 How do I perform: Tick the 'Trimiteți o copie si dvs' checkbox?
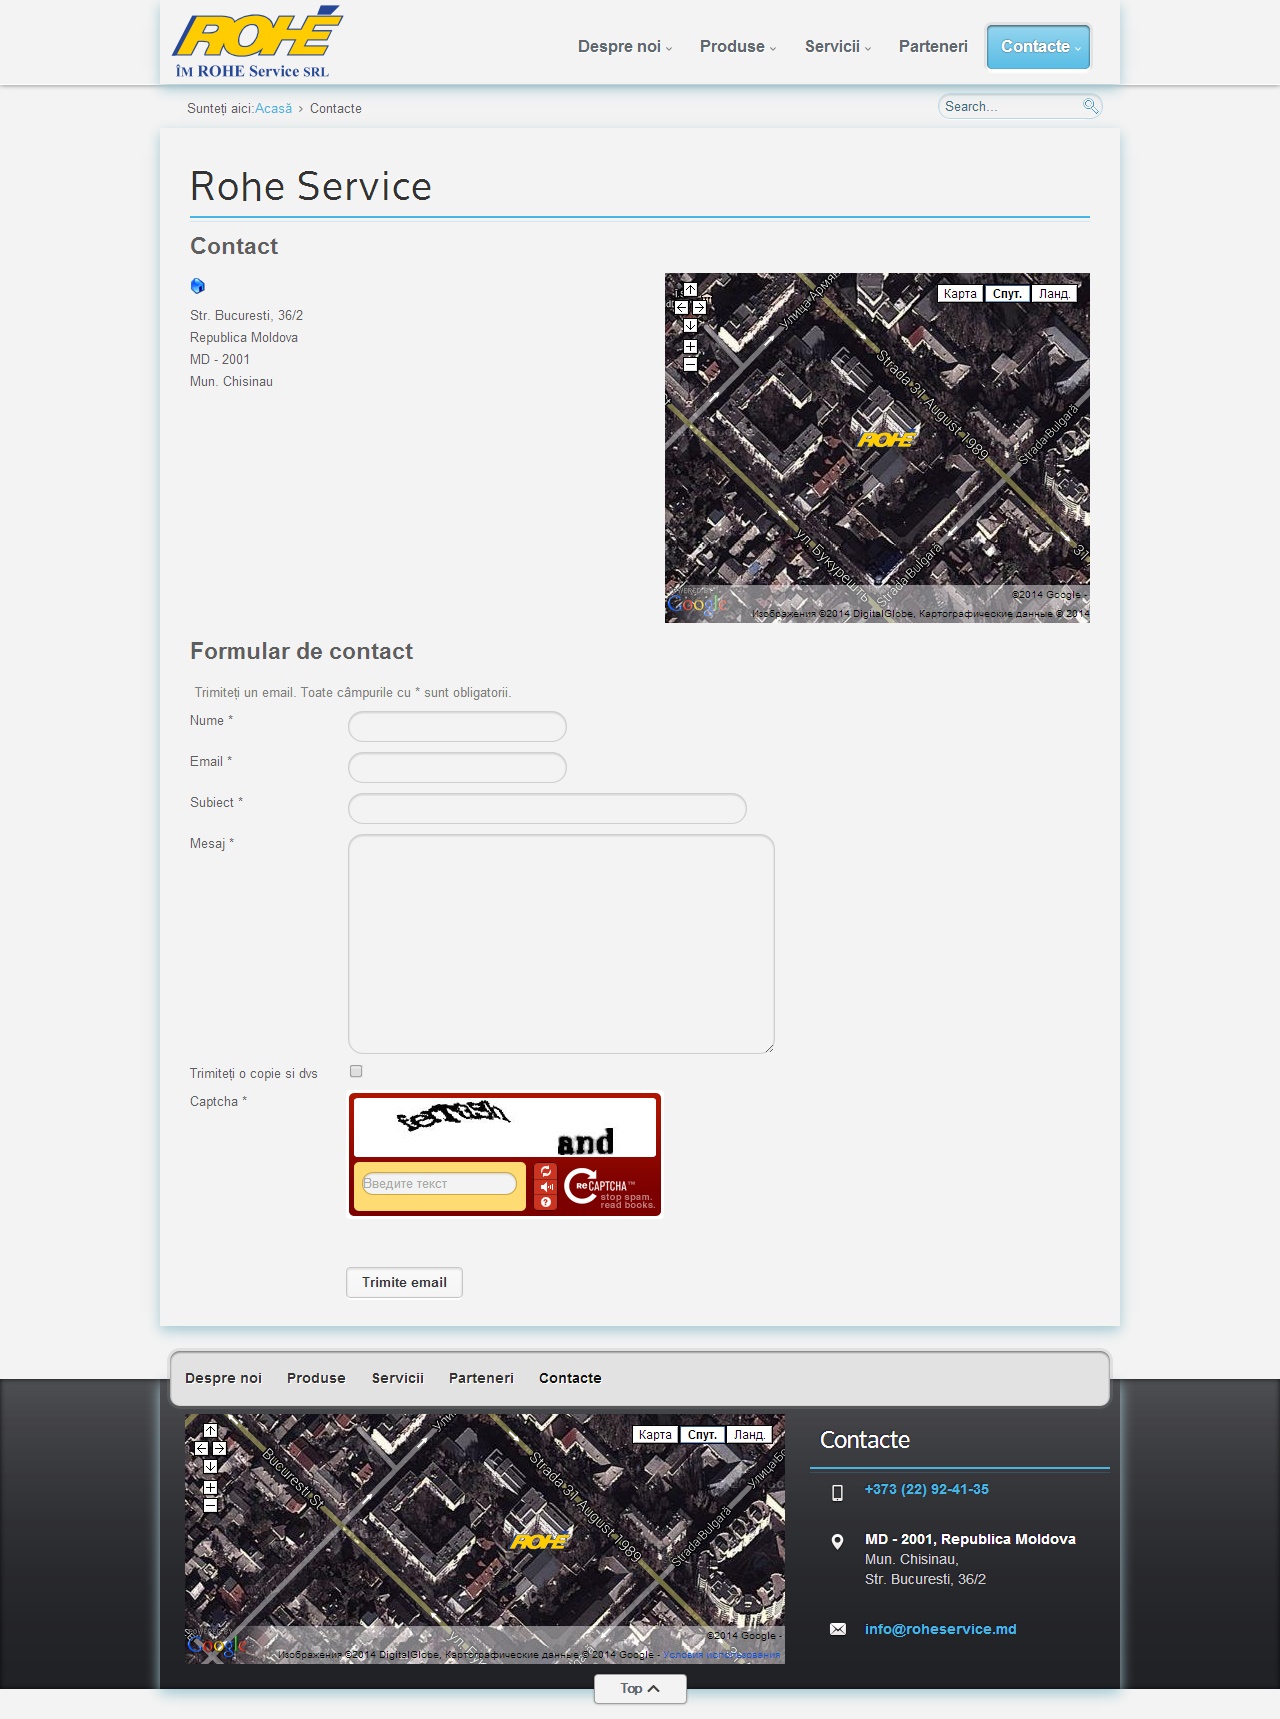coord(356,1071)
